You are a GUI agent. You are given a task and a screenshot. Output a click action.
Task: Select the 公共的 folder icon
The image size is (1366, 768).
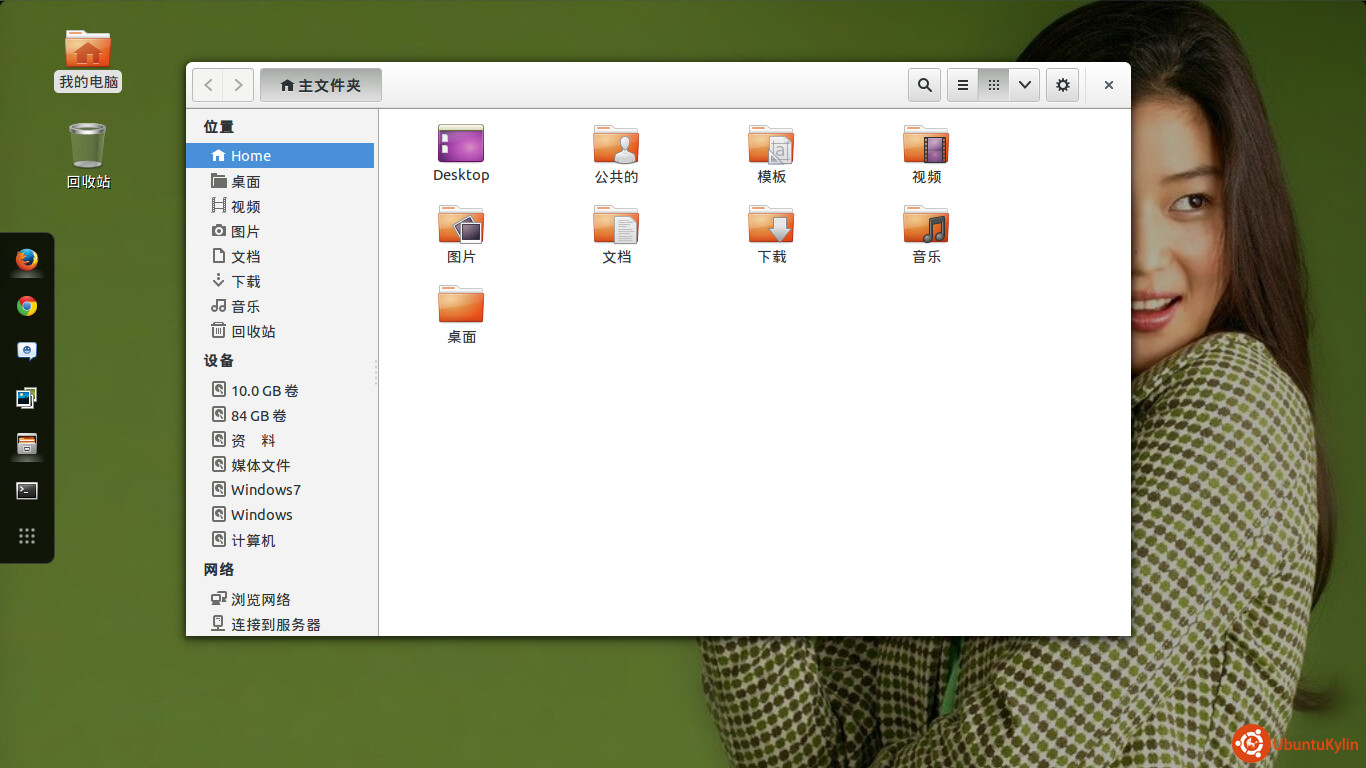[x=616, y=154]
